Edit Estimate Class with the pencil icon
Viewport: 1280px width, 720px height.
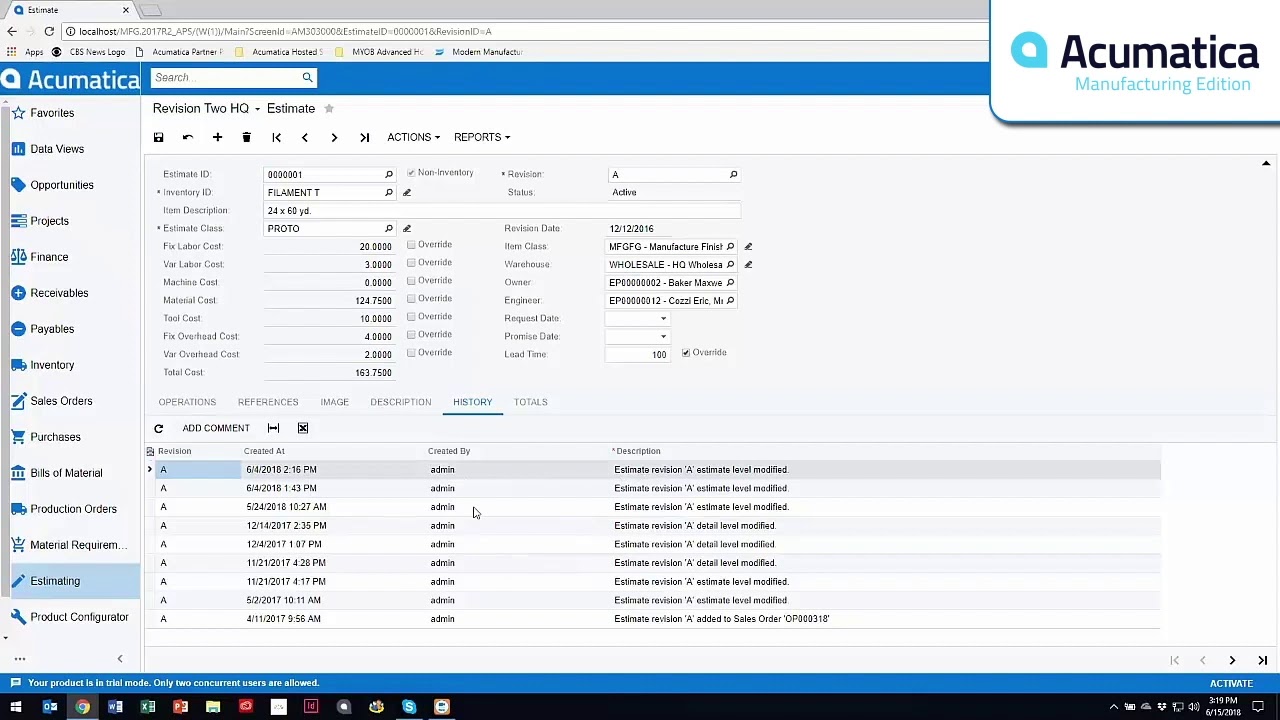pos(406,228)
